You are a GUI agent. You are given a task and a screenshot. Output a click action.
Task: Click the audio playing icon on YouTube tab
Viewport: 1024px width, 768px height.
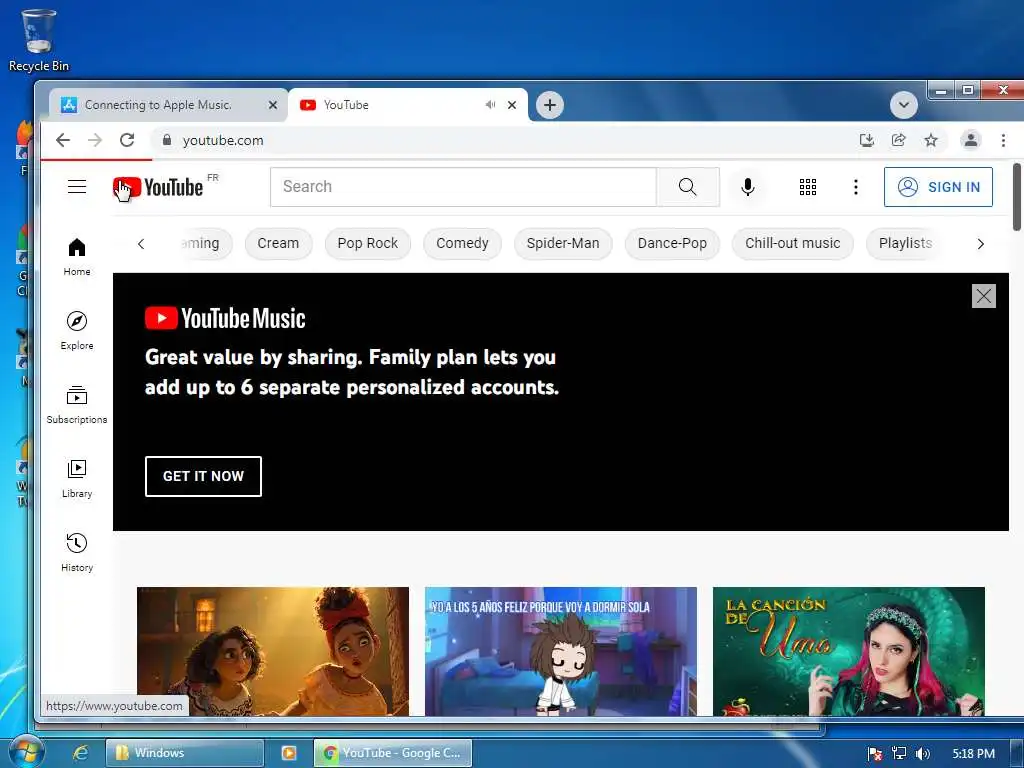click(x=490, y=104)
